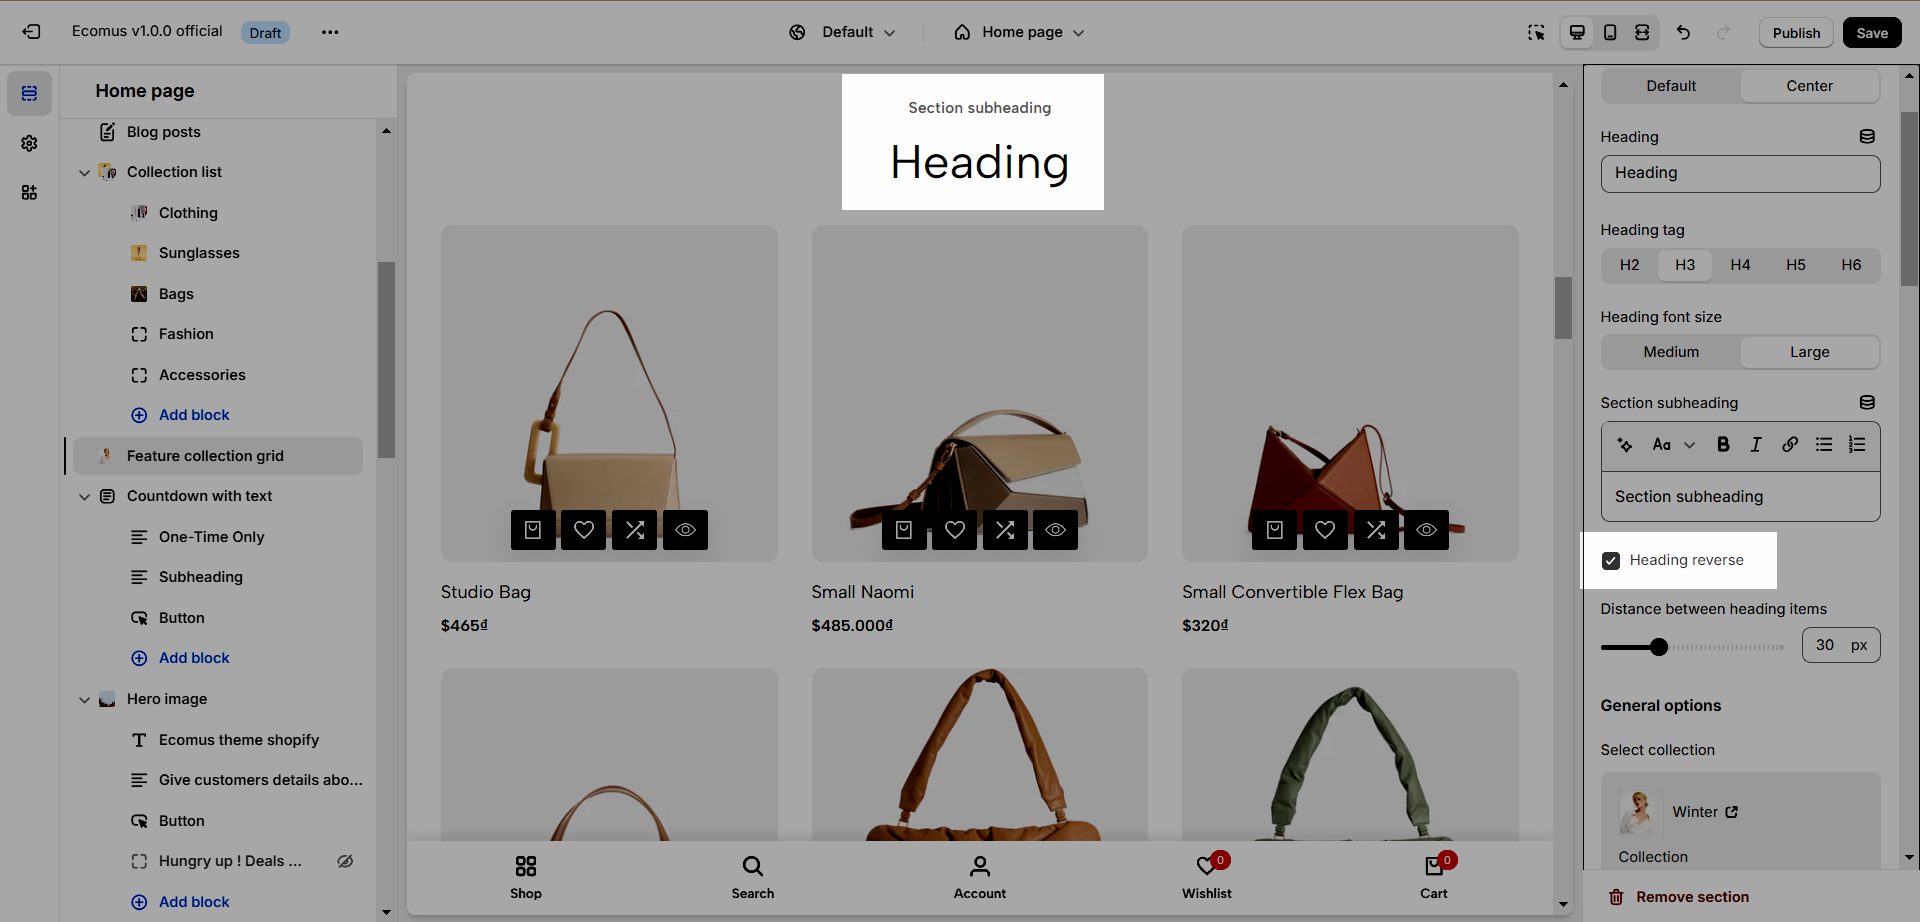The width and height of the screenshot is (1920, 922).
Task: Open Theme settings gear in sidebar
Action: pos(29,143)
